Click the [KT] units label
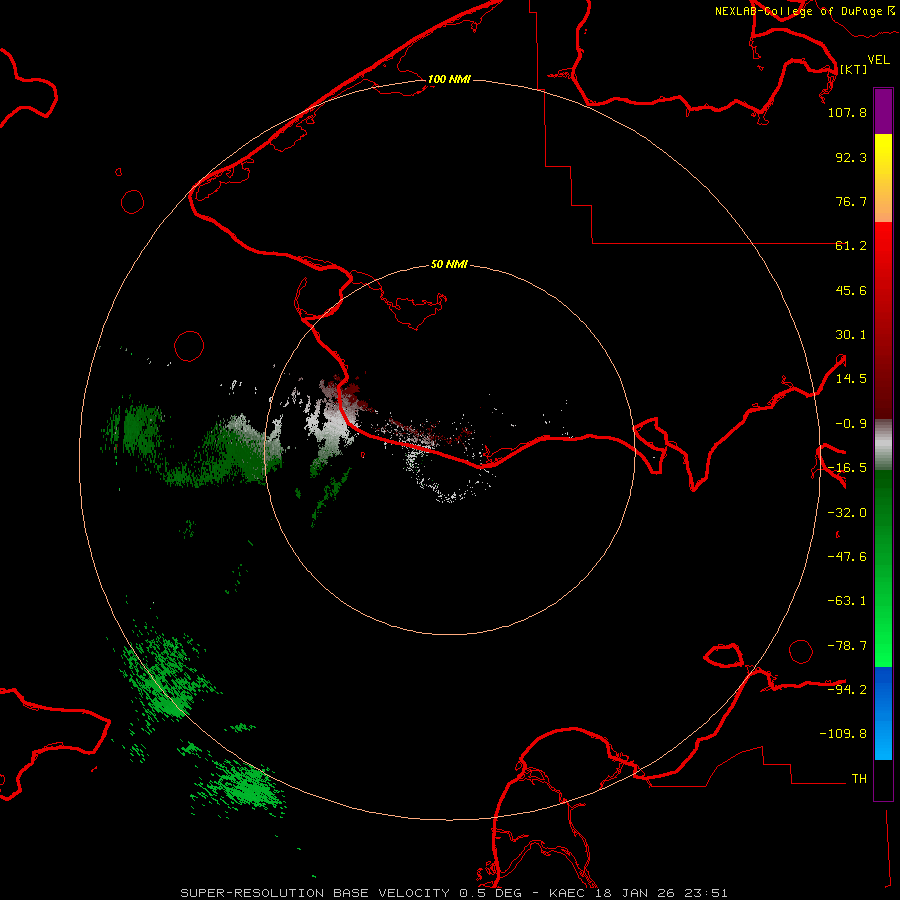The height and width of the screenshot is (900, 900). pos(853,69)
